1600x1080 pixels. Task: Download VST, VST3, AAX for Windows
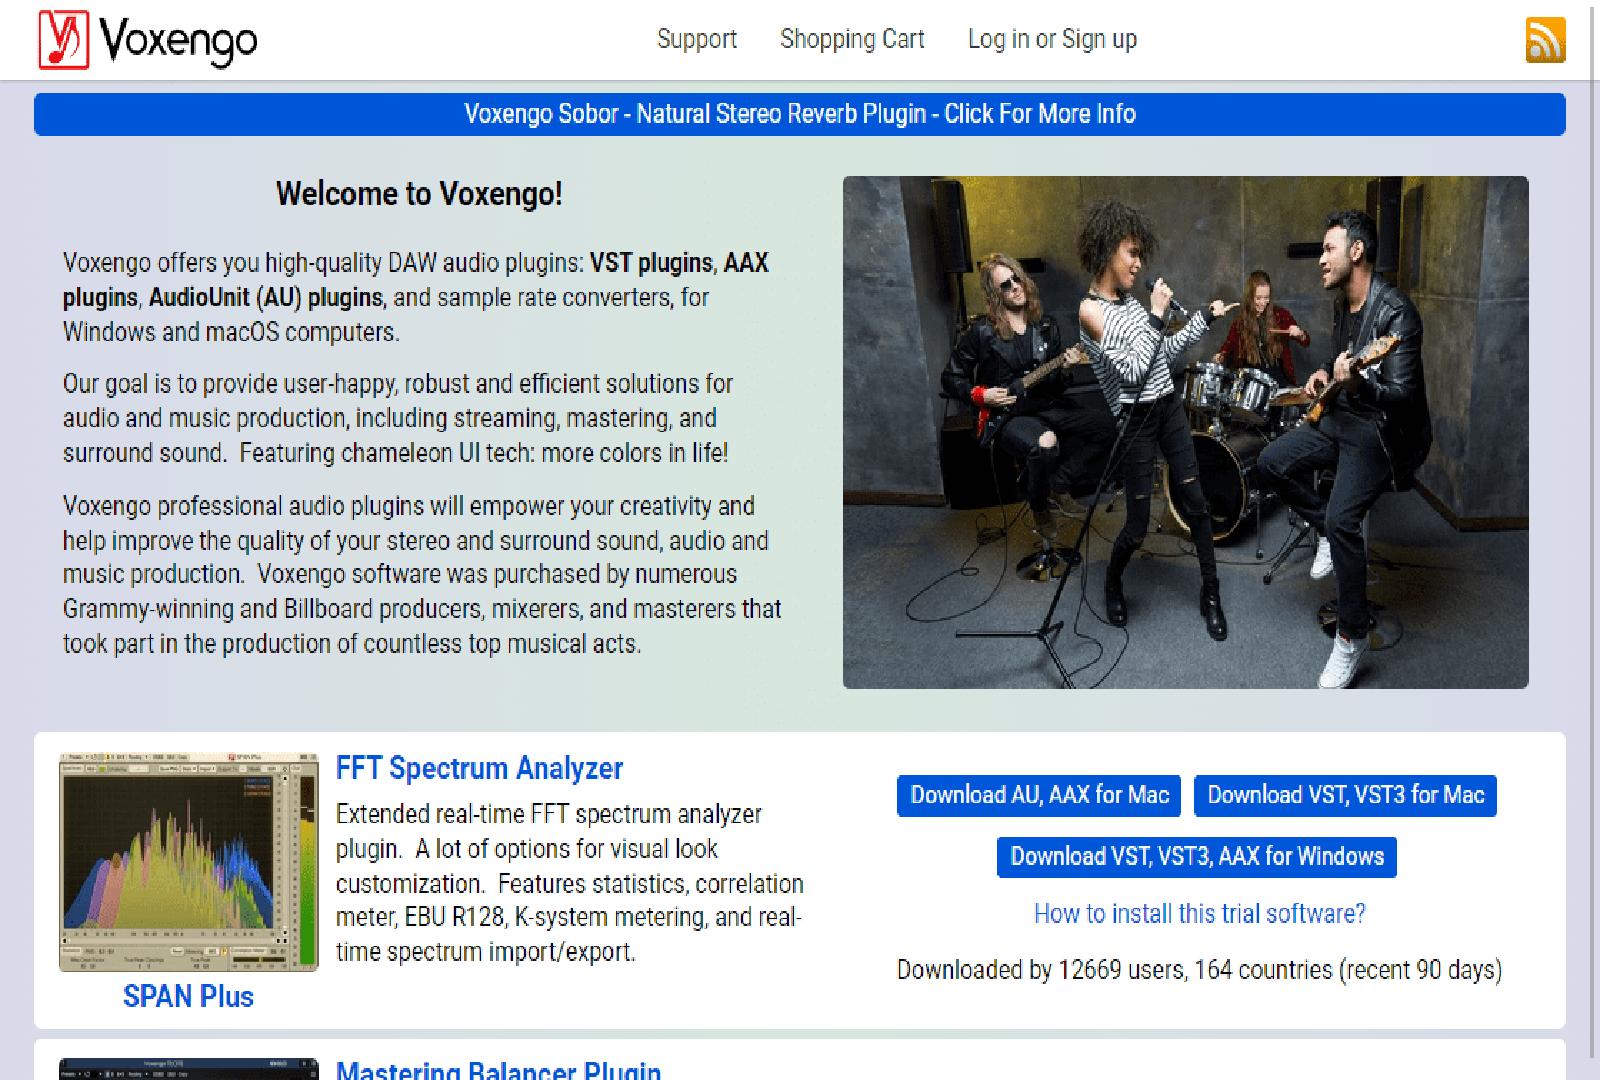tap(1196, 857)
